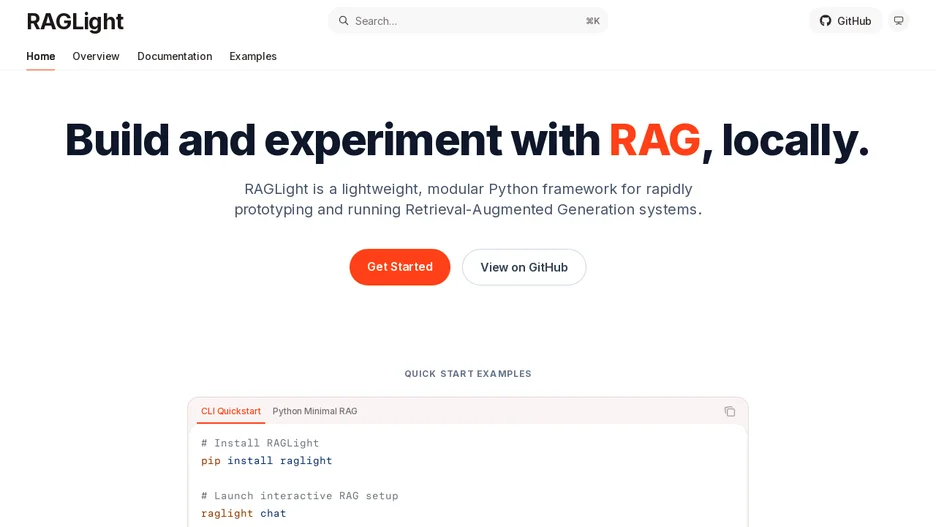Viewport: 936px width, 527px height.
Task: Click the 'pip install raglight' code line
Action: 266,461
